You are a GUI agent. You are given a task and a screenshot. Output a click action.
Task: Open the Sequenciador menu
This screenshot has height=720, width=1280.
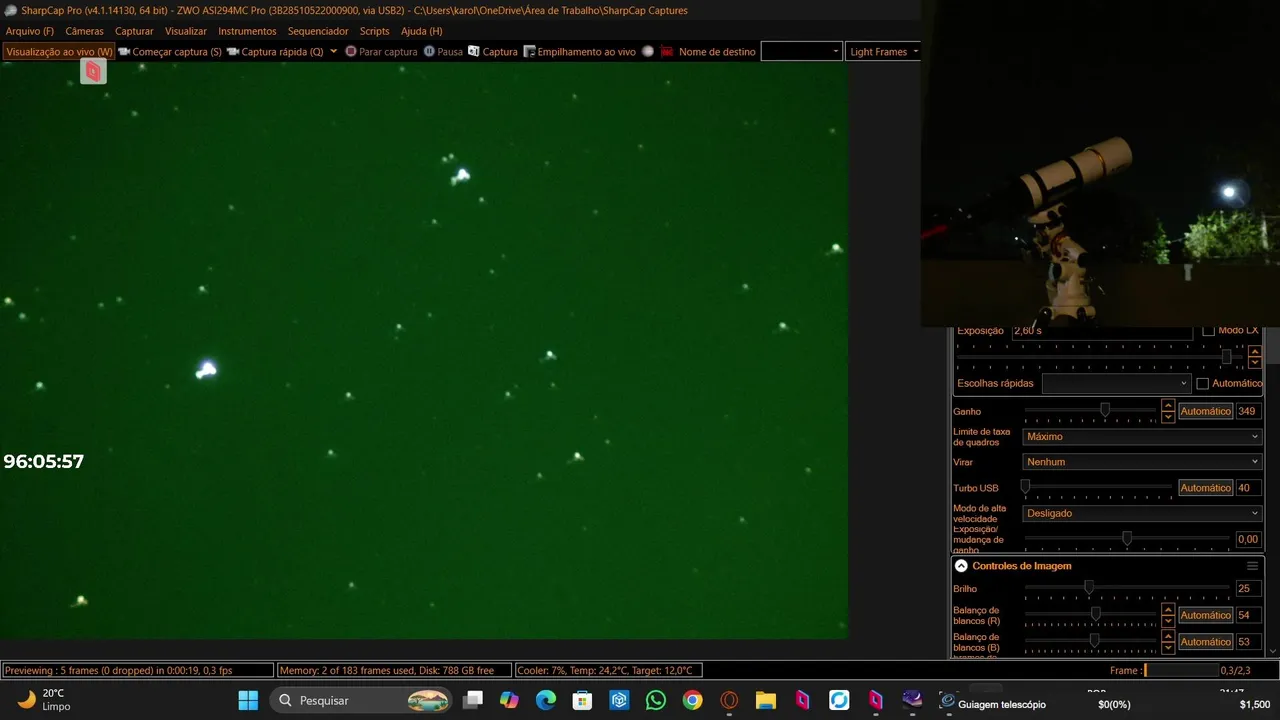tap(318, 31)
